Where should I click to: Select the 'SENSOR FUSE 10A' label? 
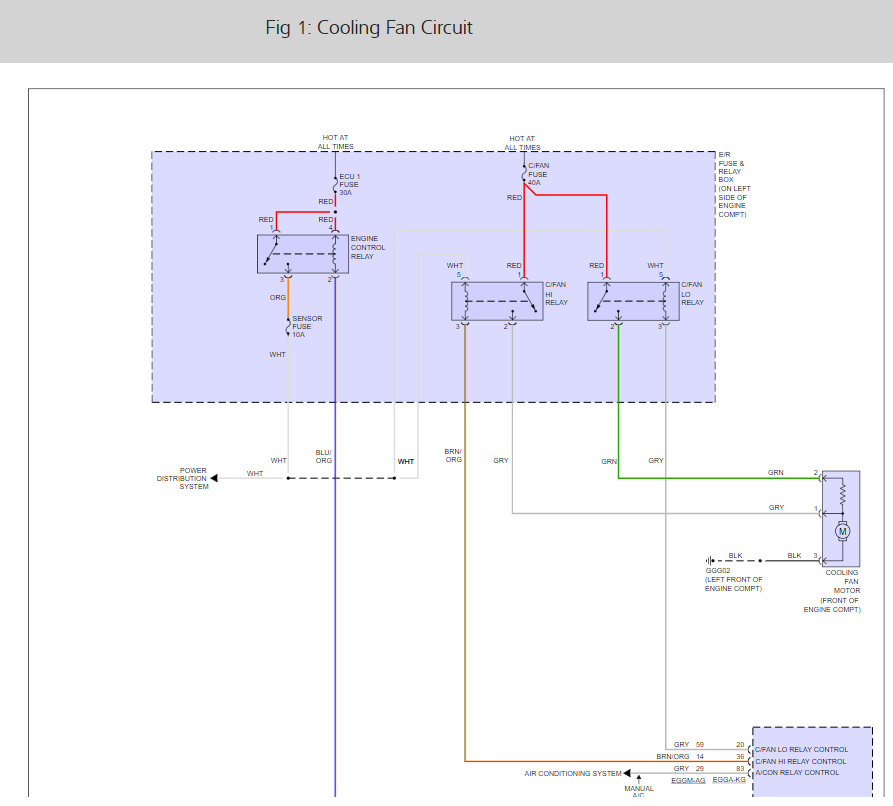(307, 326)
